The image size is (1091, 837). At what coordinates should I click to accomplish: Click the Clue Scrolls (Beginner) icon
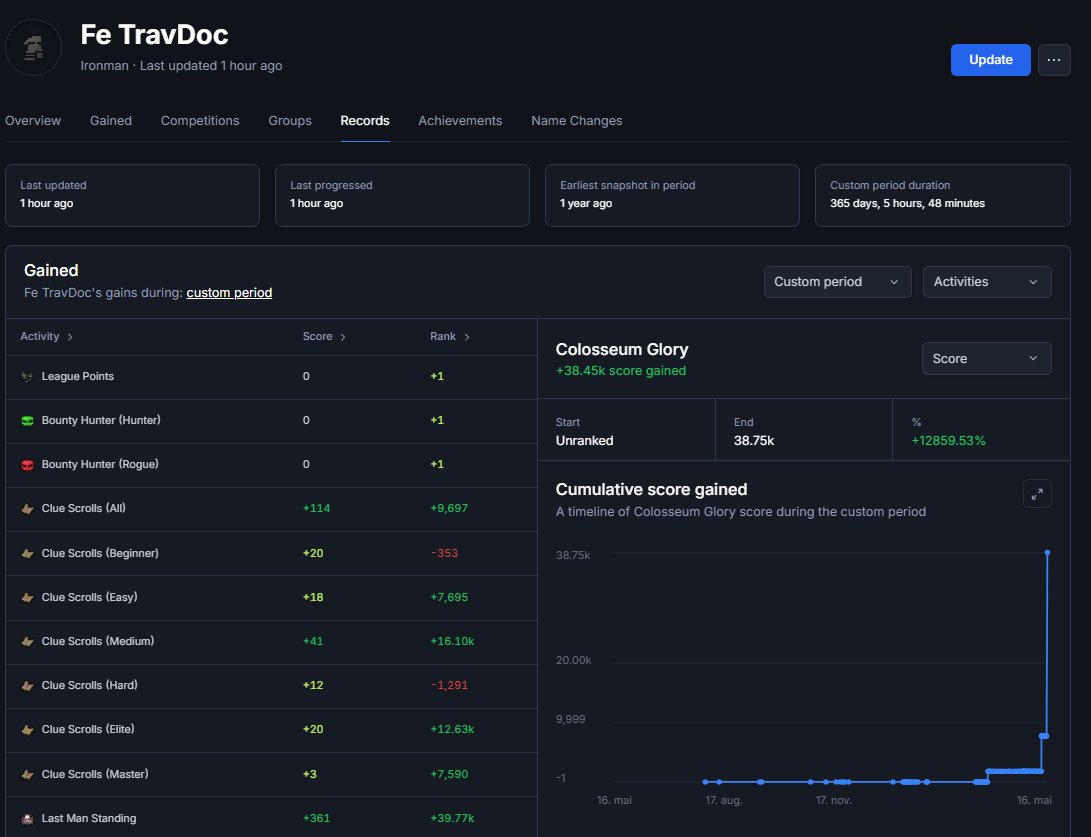(x=27, y=553)
